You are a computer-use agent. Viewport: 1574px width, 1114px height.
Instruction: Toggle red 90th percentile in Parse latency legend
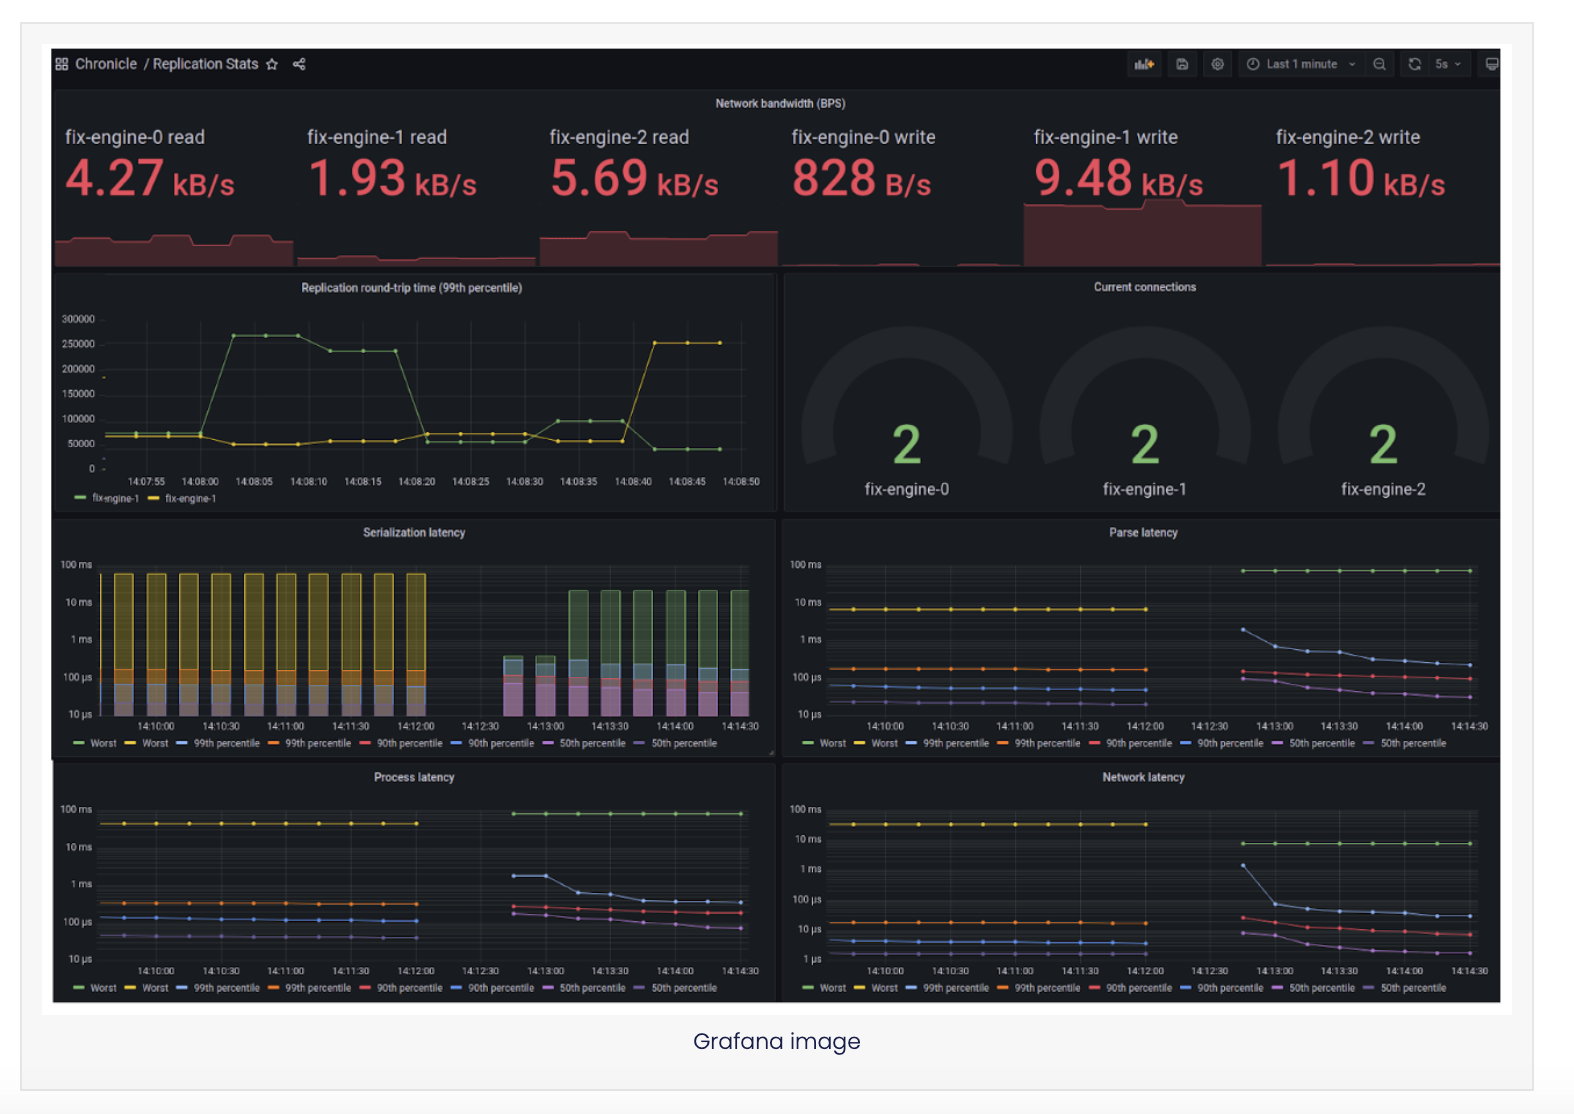[x=1129, y=743]
